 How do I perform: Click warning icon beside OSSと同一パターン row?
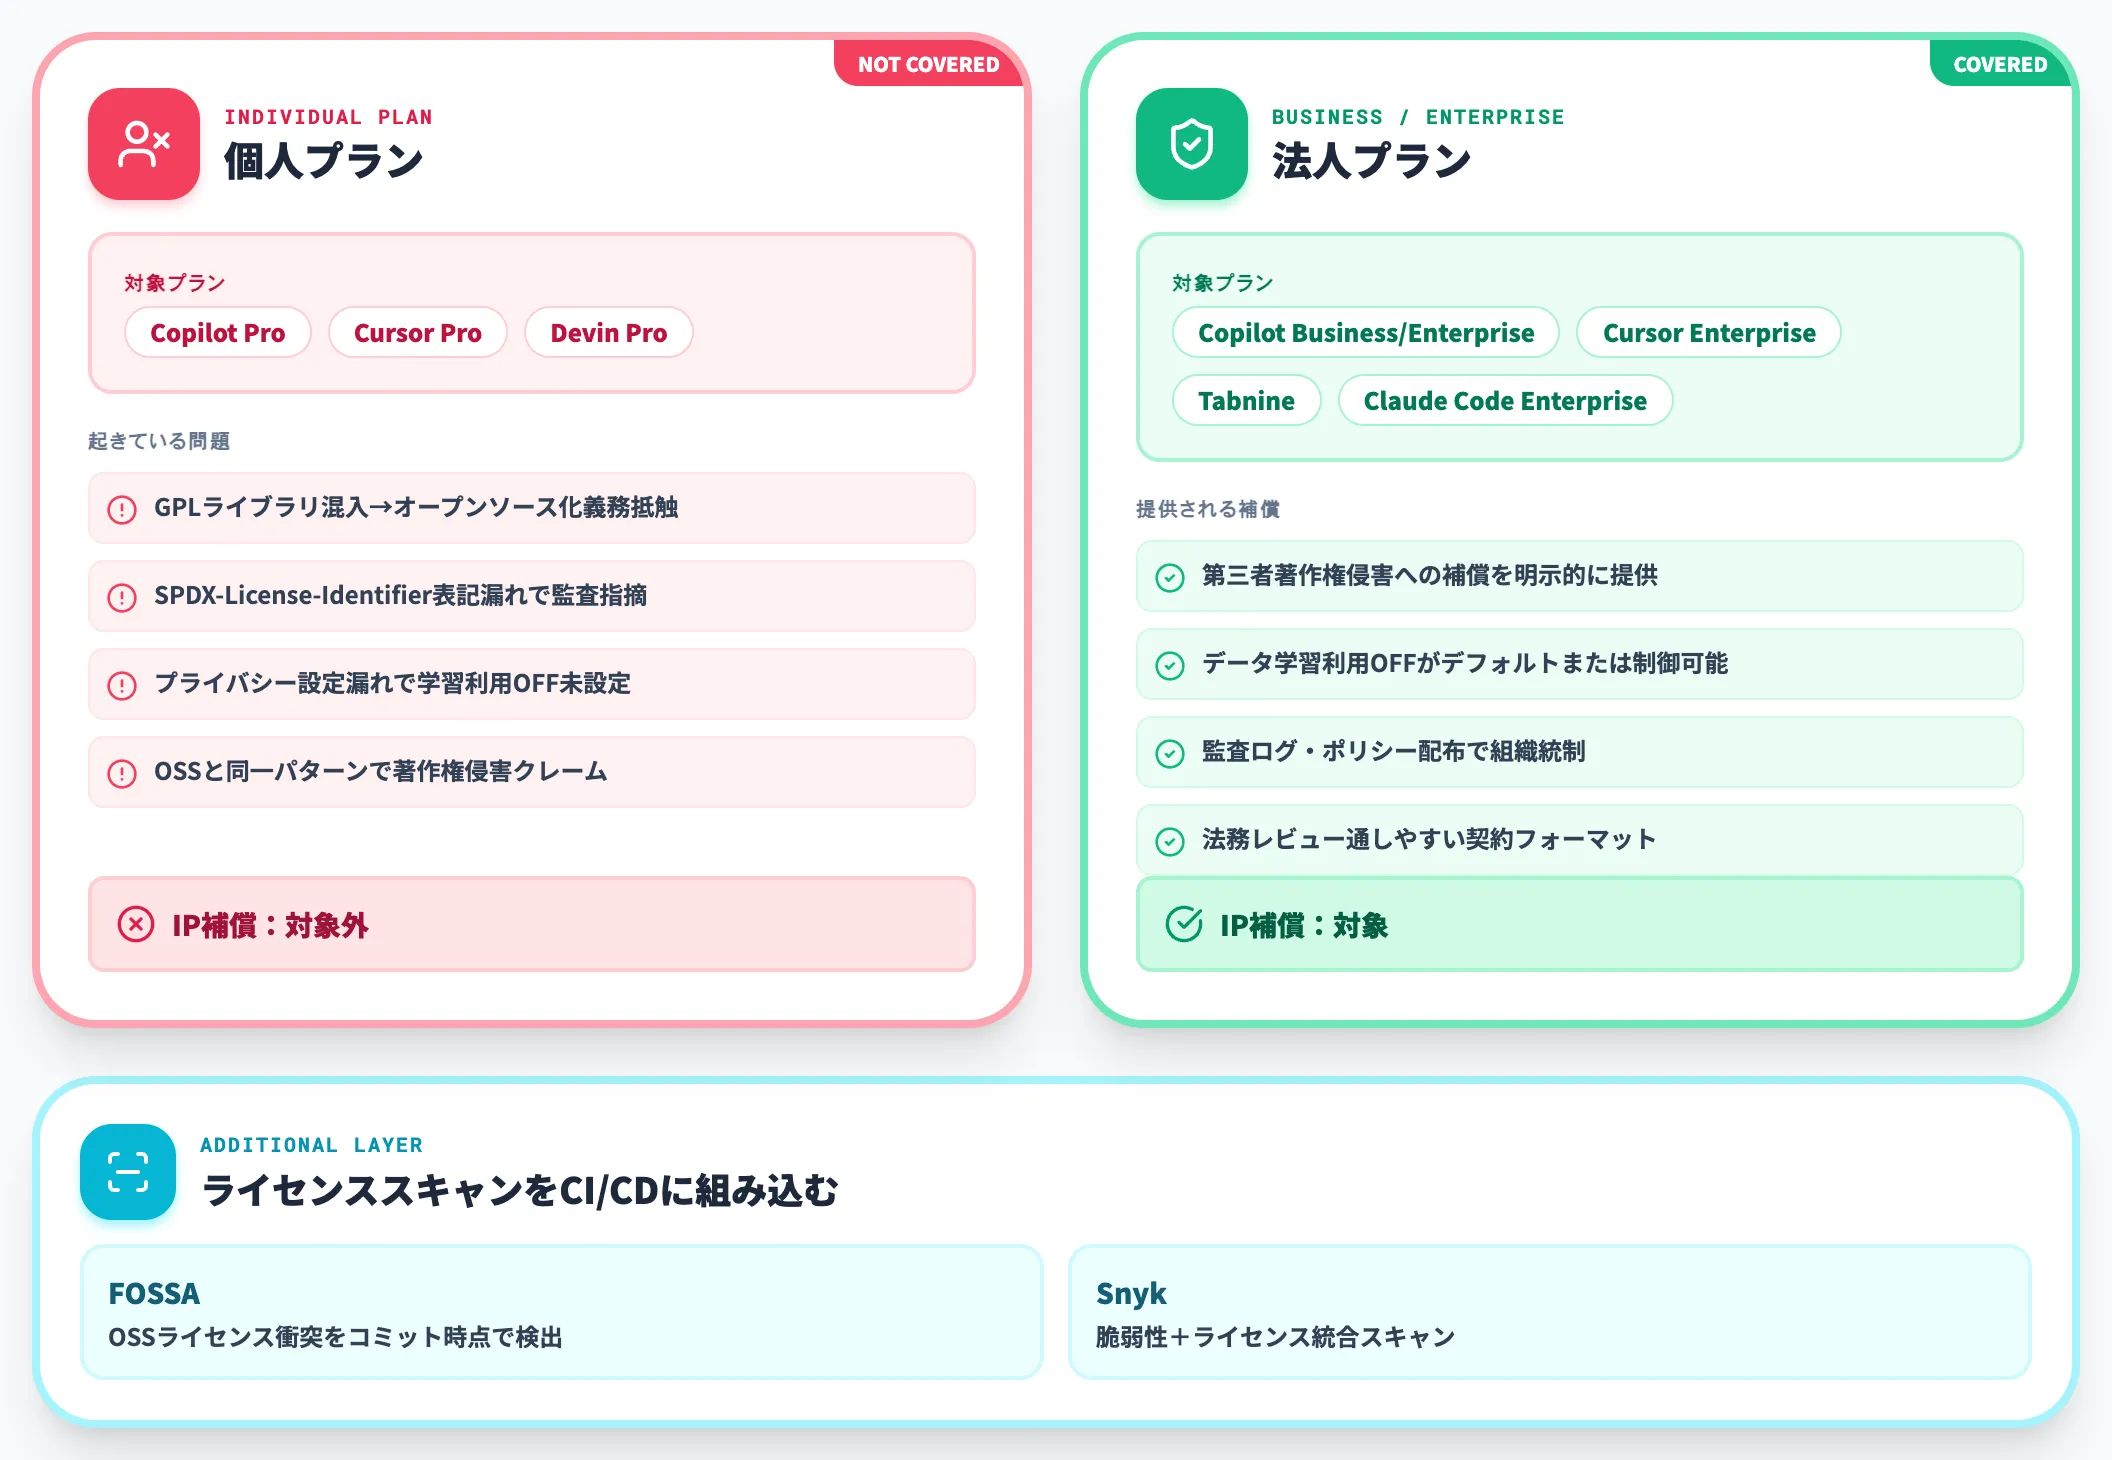point(122,774)
